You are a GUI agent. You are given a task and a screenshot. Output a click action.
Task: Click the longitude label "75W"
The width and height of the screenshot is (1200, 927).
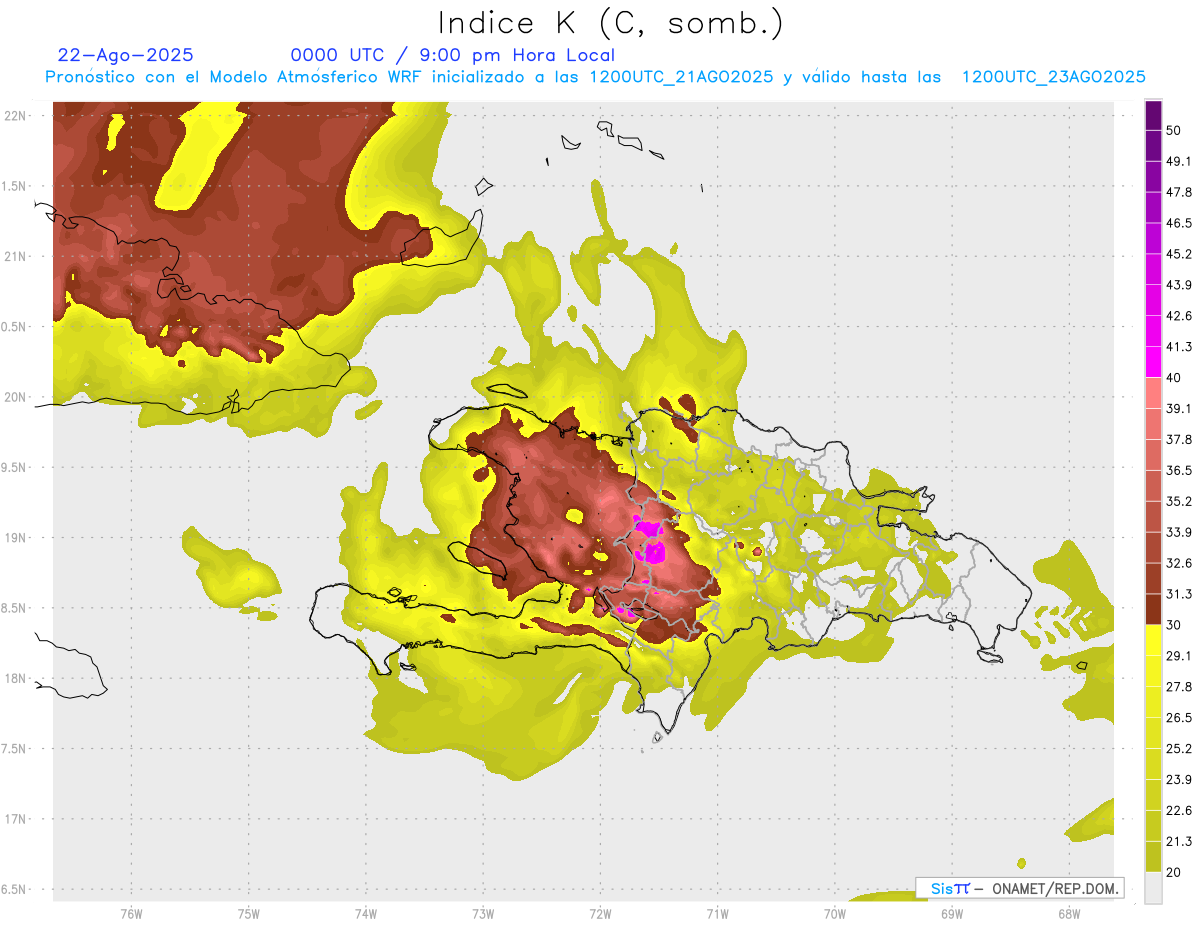point(249,914)
